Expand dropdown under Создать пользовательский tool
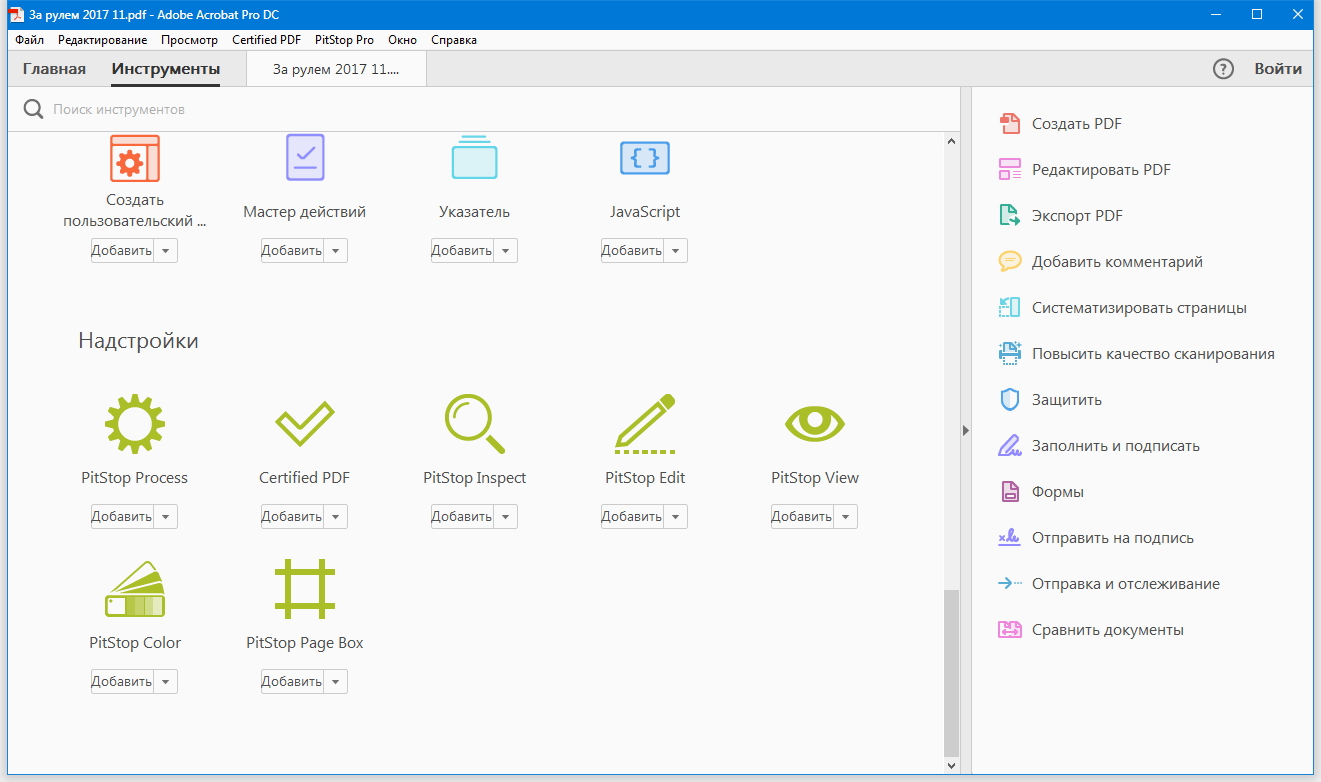1321x782 pixels. click(x=165, y=251)
